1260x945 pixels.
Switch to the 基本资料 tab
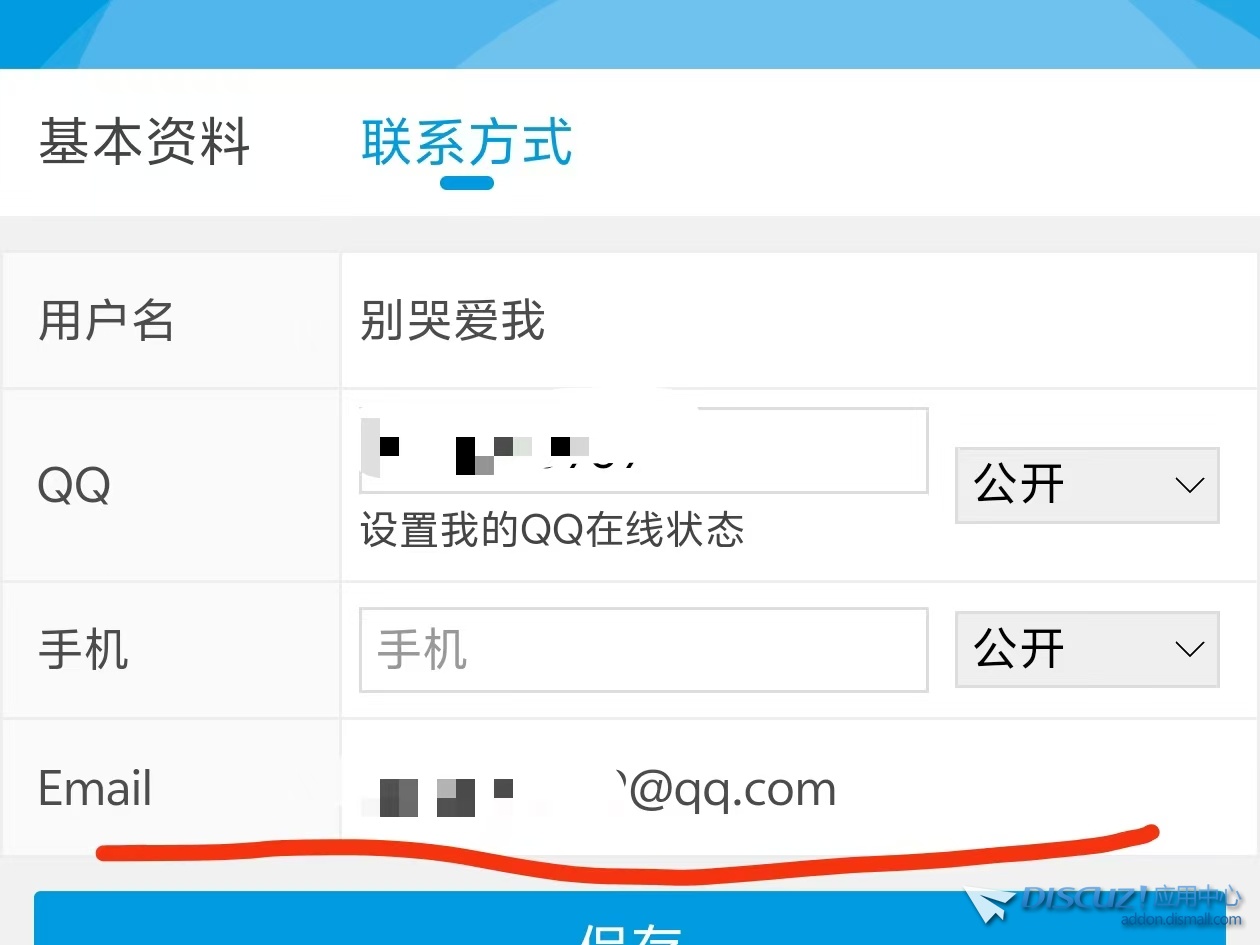144,141
